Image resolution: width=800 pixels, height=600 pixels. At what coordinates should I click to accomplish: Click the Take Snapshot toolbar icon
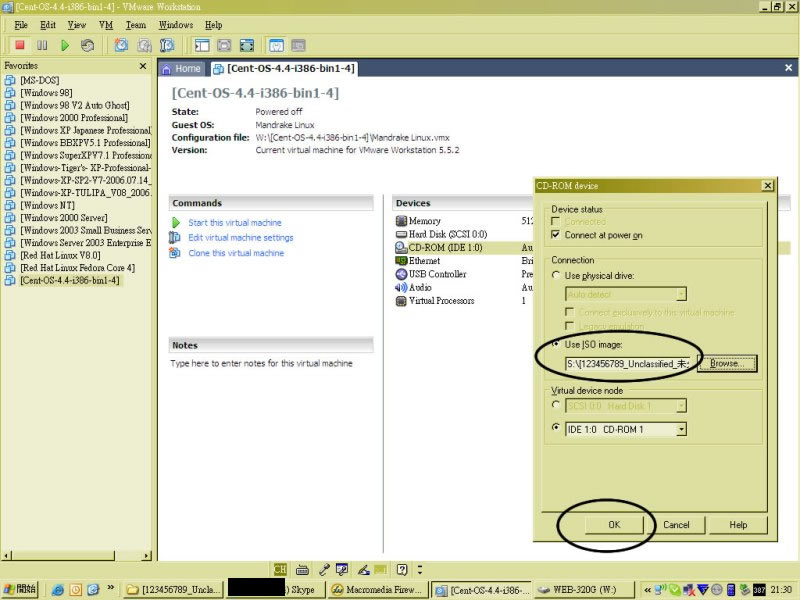121,45
